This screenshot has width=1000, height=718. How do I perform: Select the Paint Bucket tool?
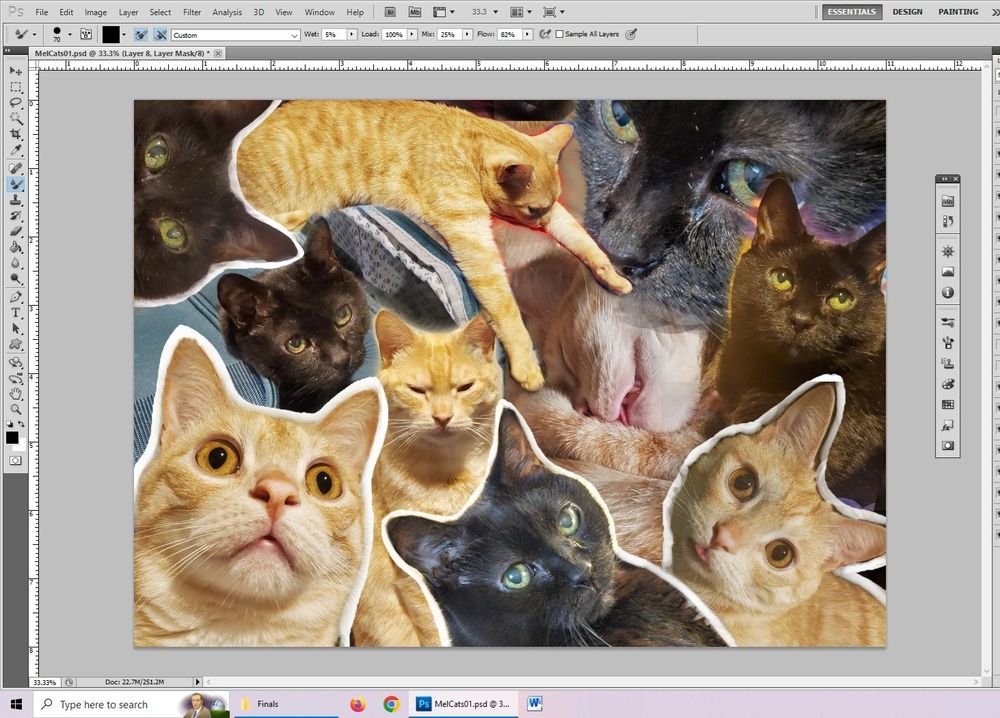click(15, 247)
